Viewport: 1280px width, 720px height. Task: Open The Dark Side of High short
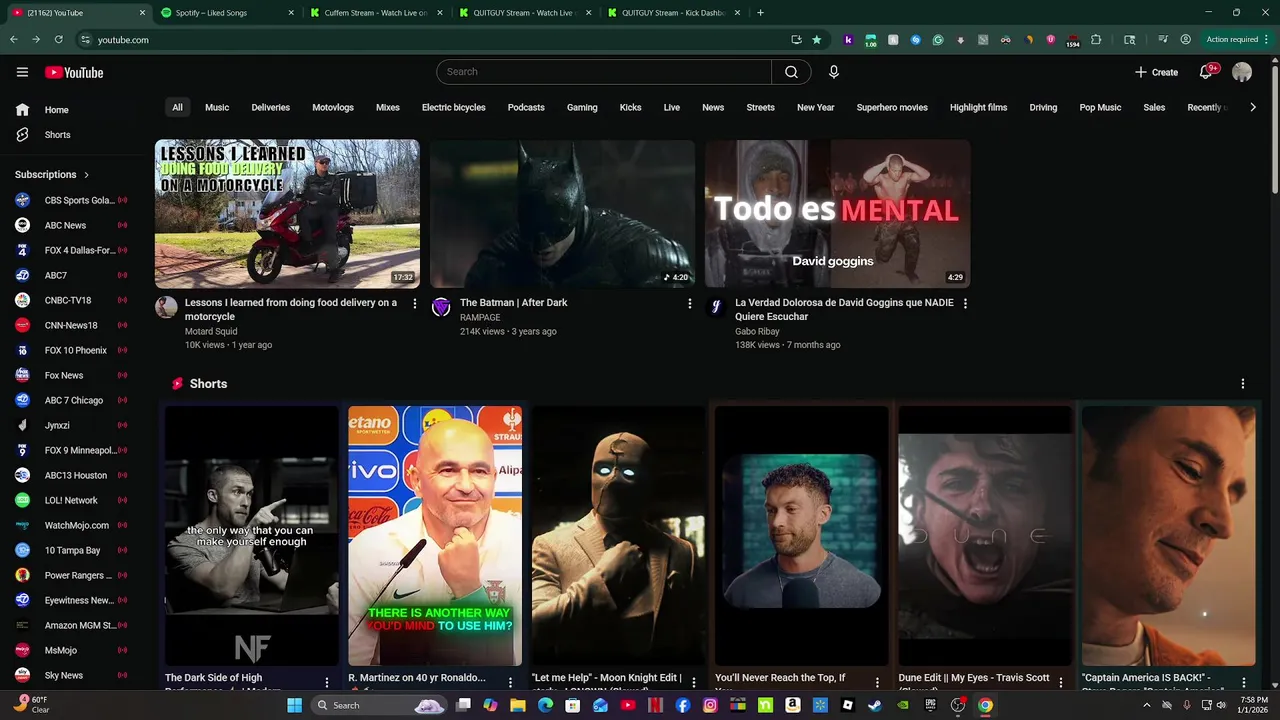pos(252,535)
